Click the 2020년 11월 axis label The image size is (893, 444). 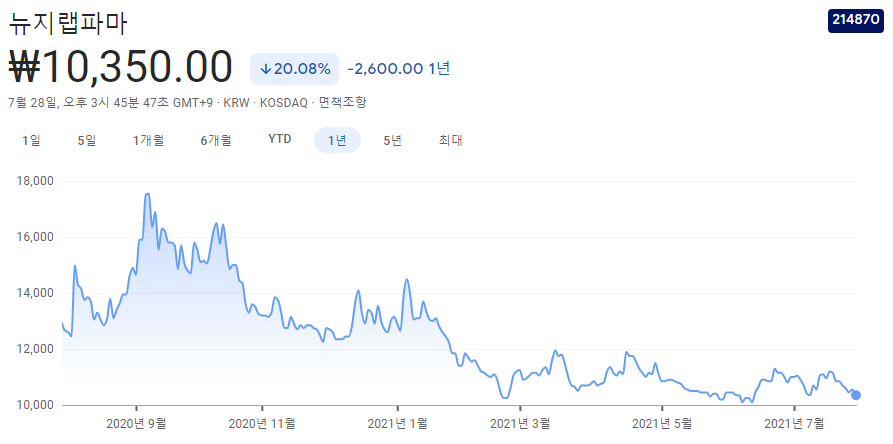tap(262, 423)
